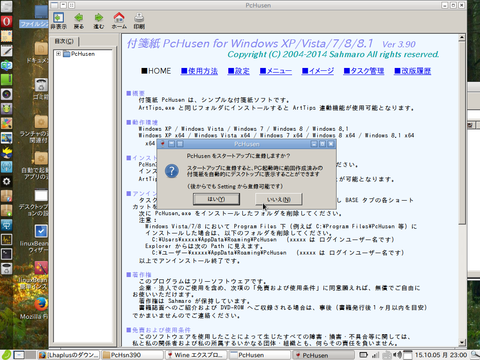Open the image viewer dock icon
480x360 pixels.
coord(6,138)
